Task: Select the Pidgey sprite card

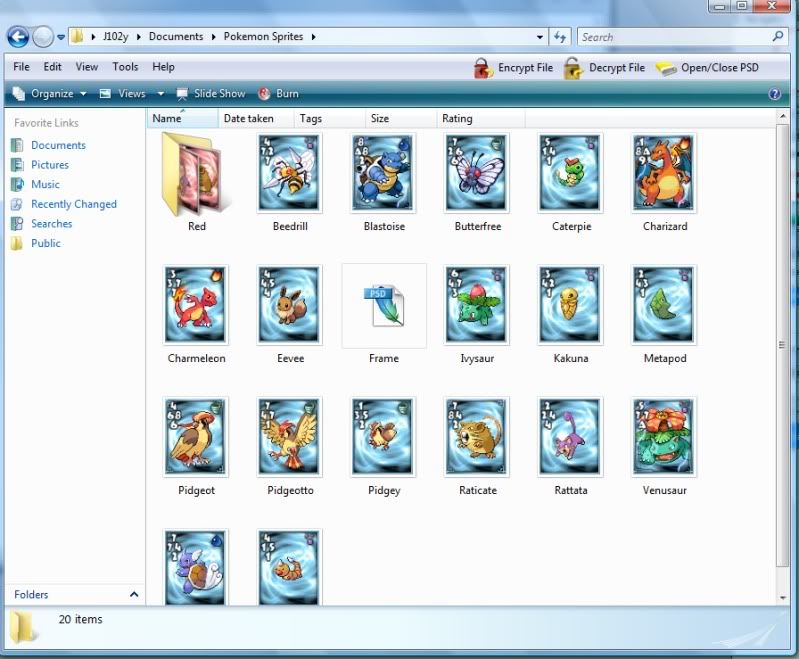Action: (x=383, y=437)
